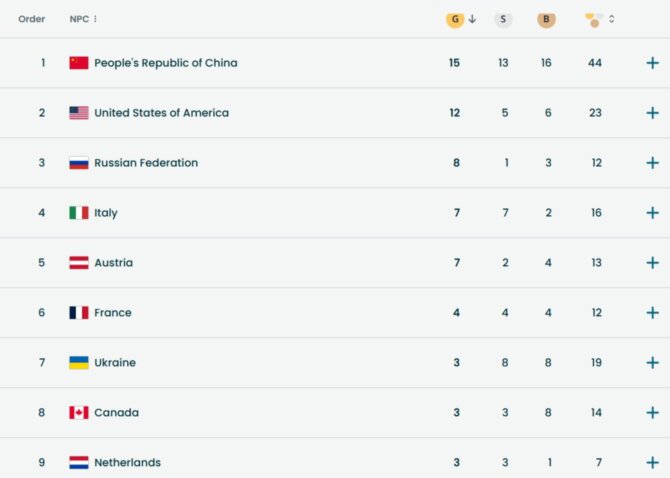Select the Austria country name
Viewport: 670px width, 478px height.
[x=113, y=263]
